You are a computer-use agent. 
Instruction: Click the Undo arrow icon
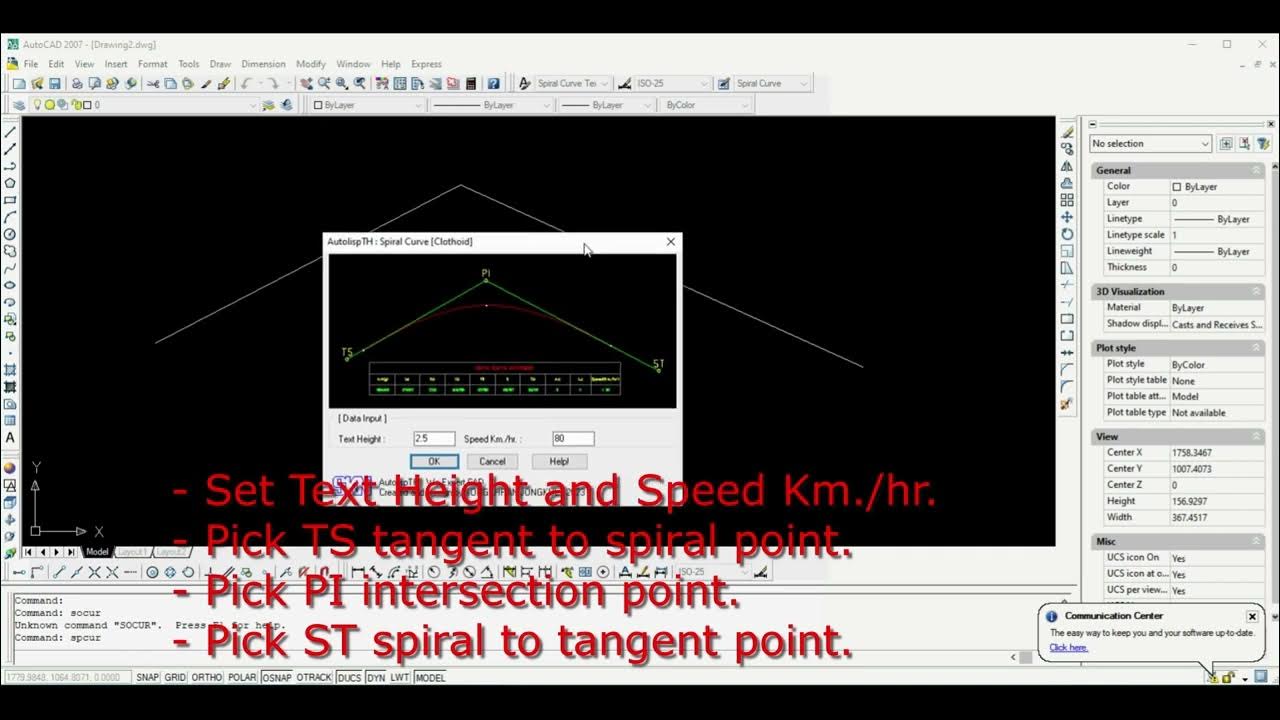click(x=245, y=84)
